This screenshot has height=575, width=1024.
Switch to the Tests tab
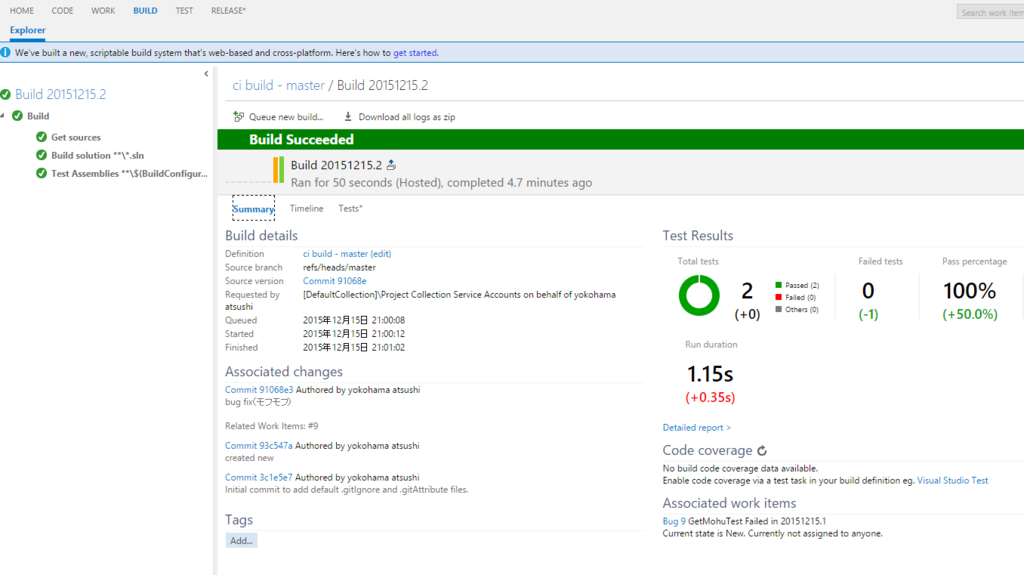pyautogui.click(x=350, y=208)
